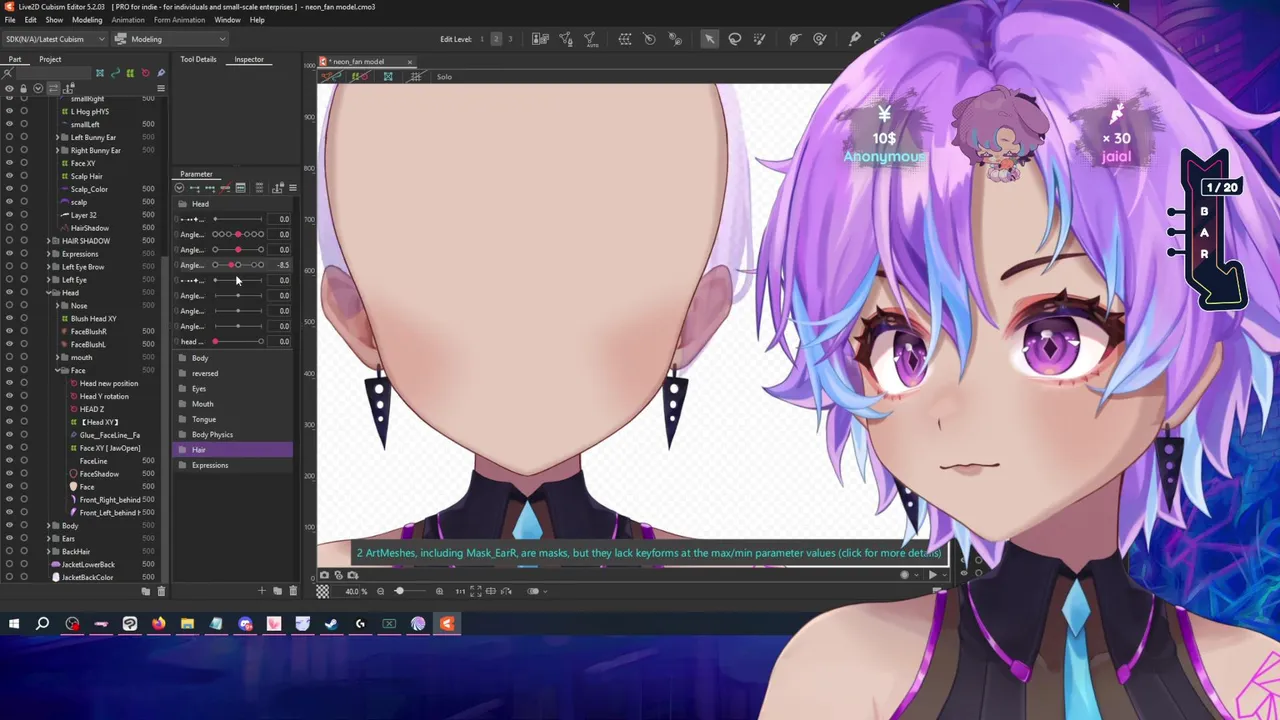Expand the Left Eye folder
The width and height of the screenshot is (1280, 720).
coord(49,280)
